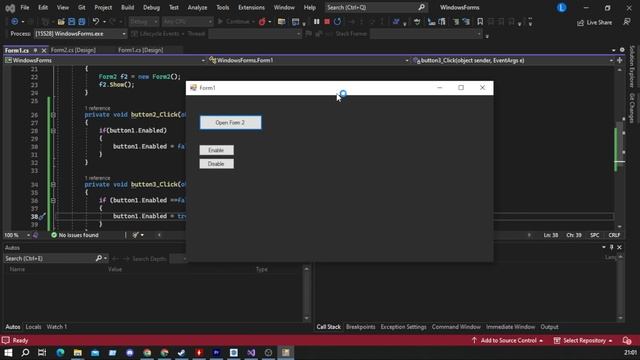
Task: Collapse the button2_Click method outline
Action: pos(53,115)
